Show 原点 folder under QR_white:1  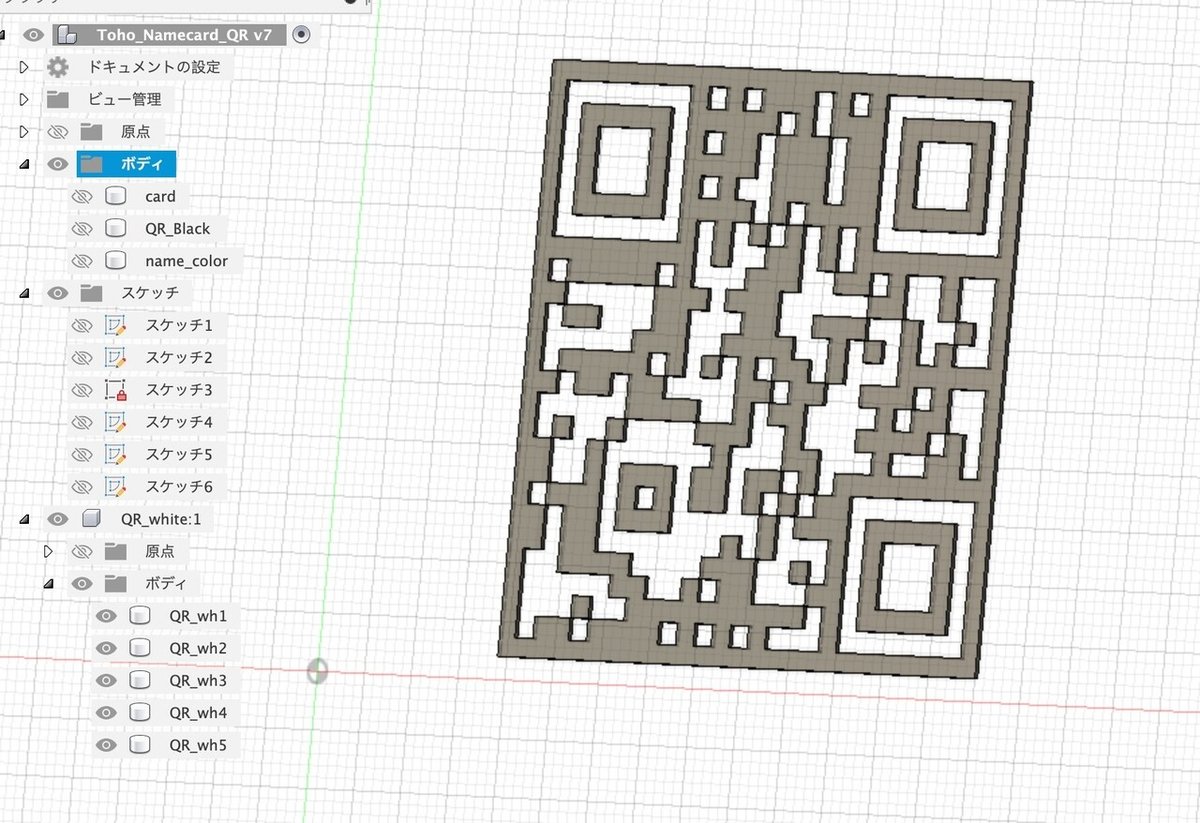[x=82, y=551]
